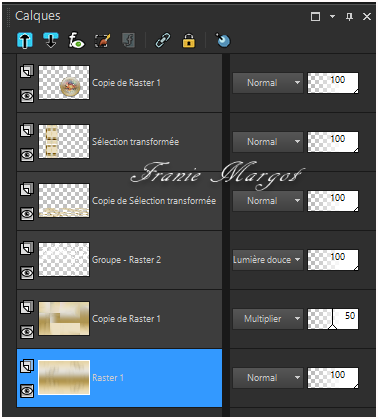Click the opacity slider showing 50
The image size is (378, 419).
point(333,319)
